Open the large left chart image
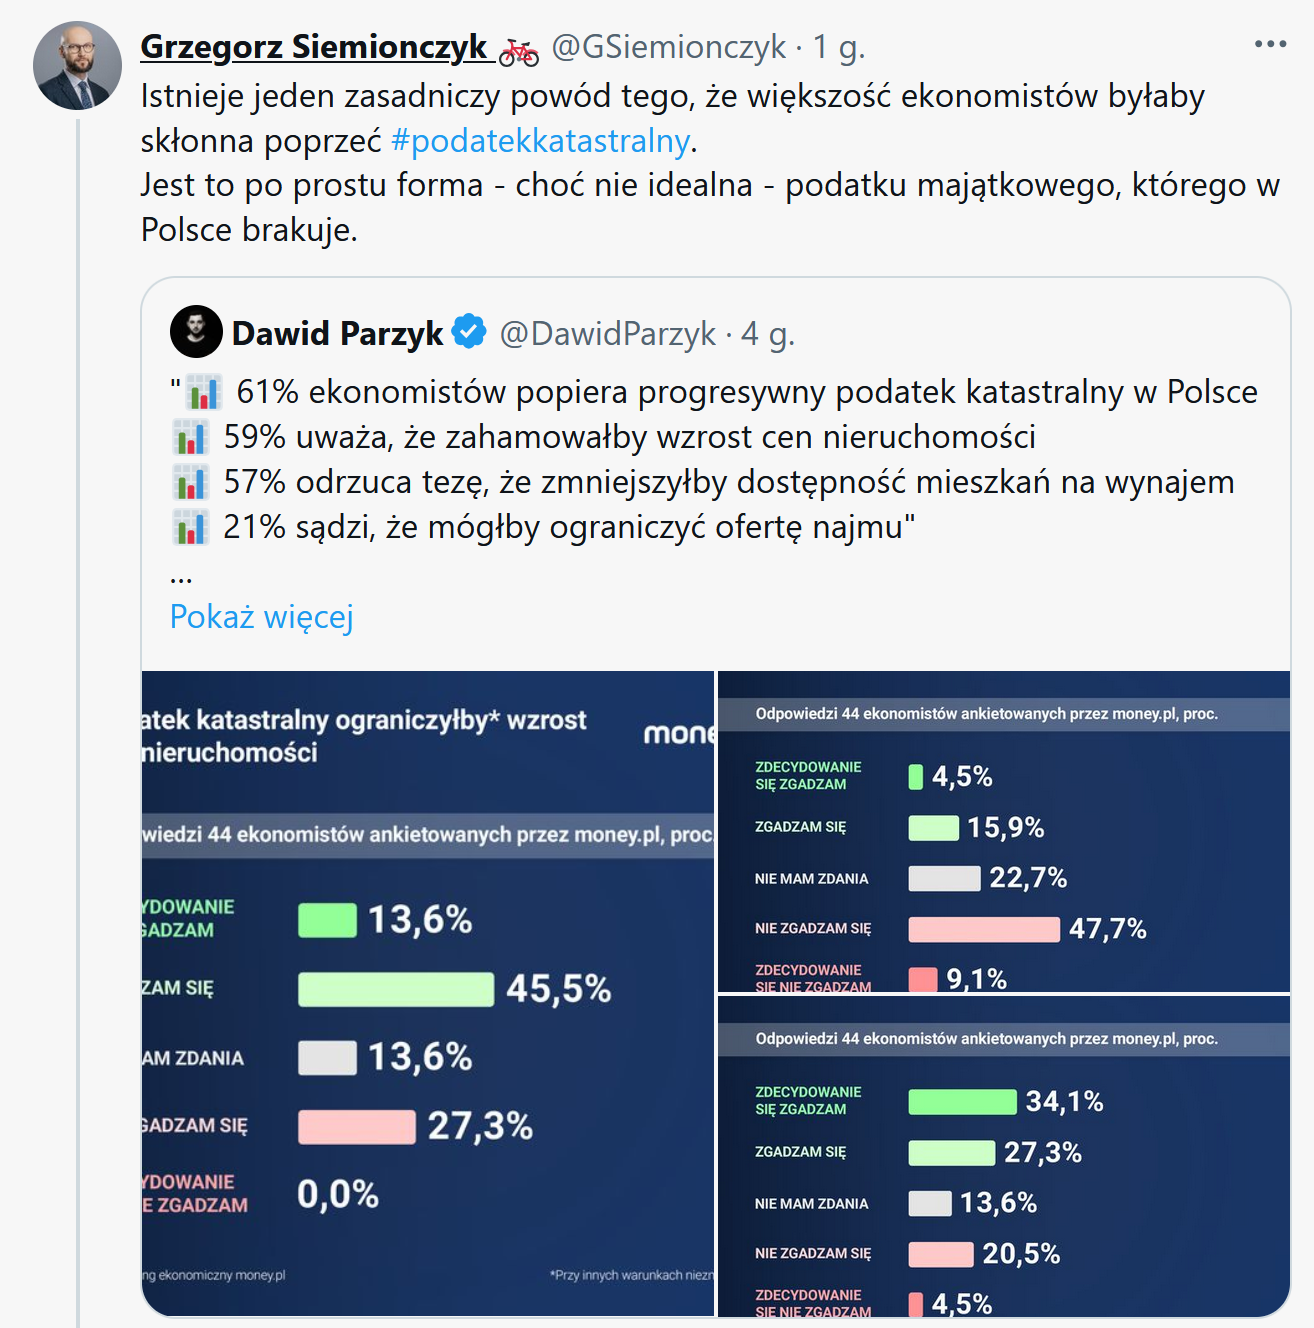Image resolution: width=1314 pixels, height=1328 pixels. point(428,992)
